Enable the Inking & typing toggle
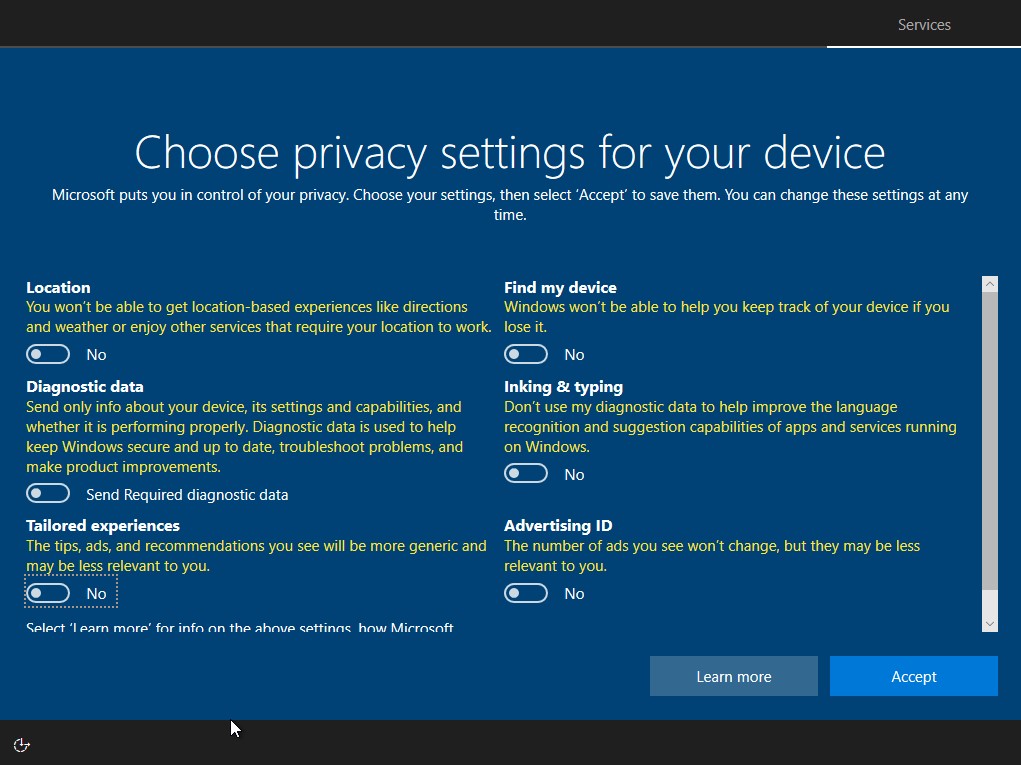The image size is (1021, 765). 526,472
